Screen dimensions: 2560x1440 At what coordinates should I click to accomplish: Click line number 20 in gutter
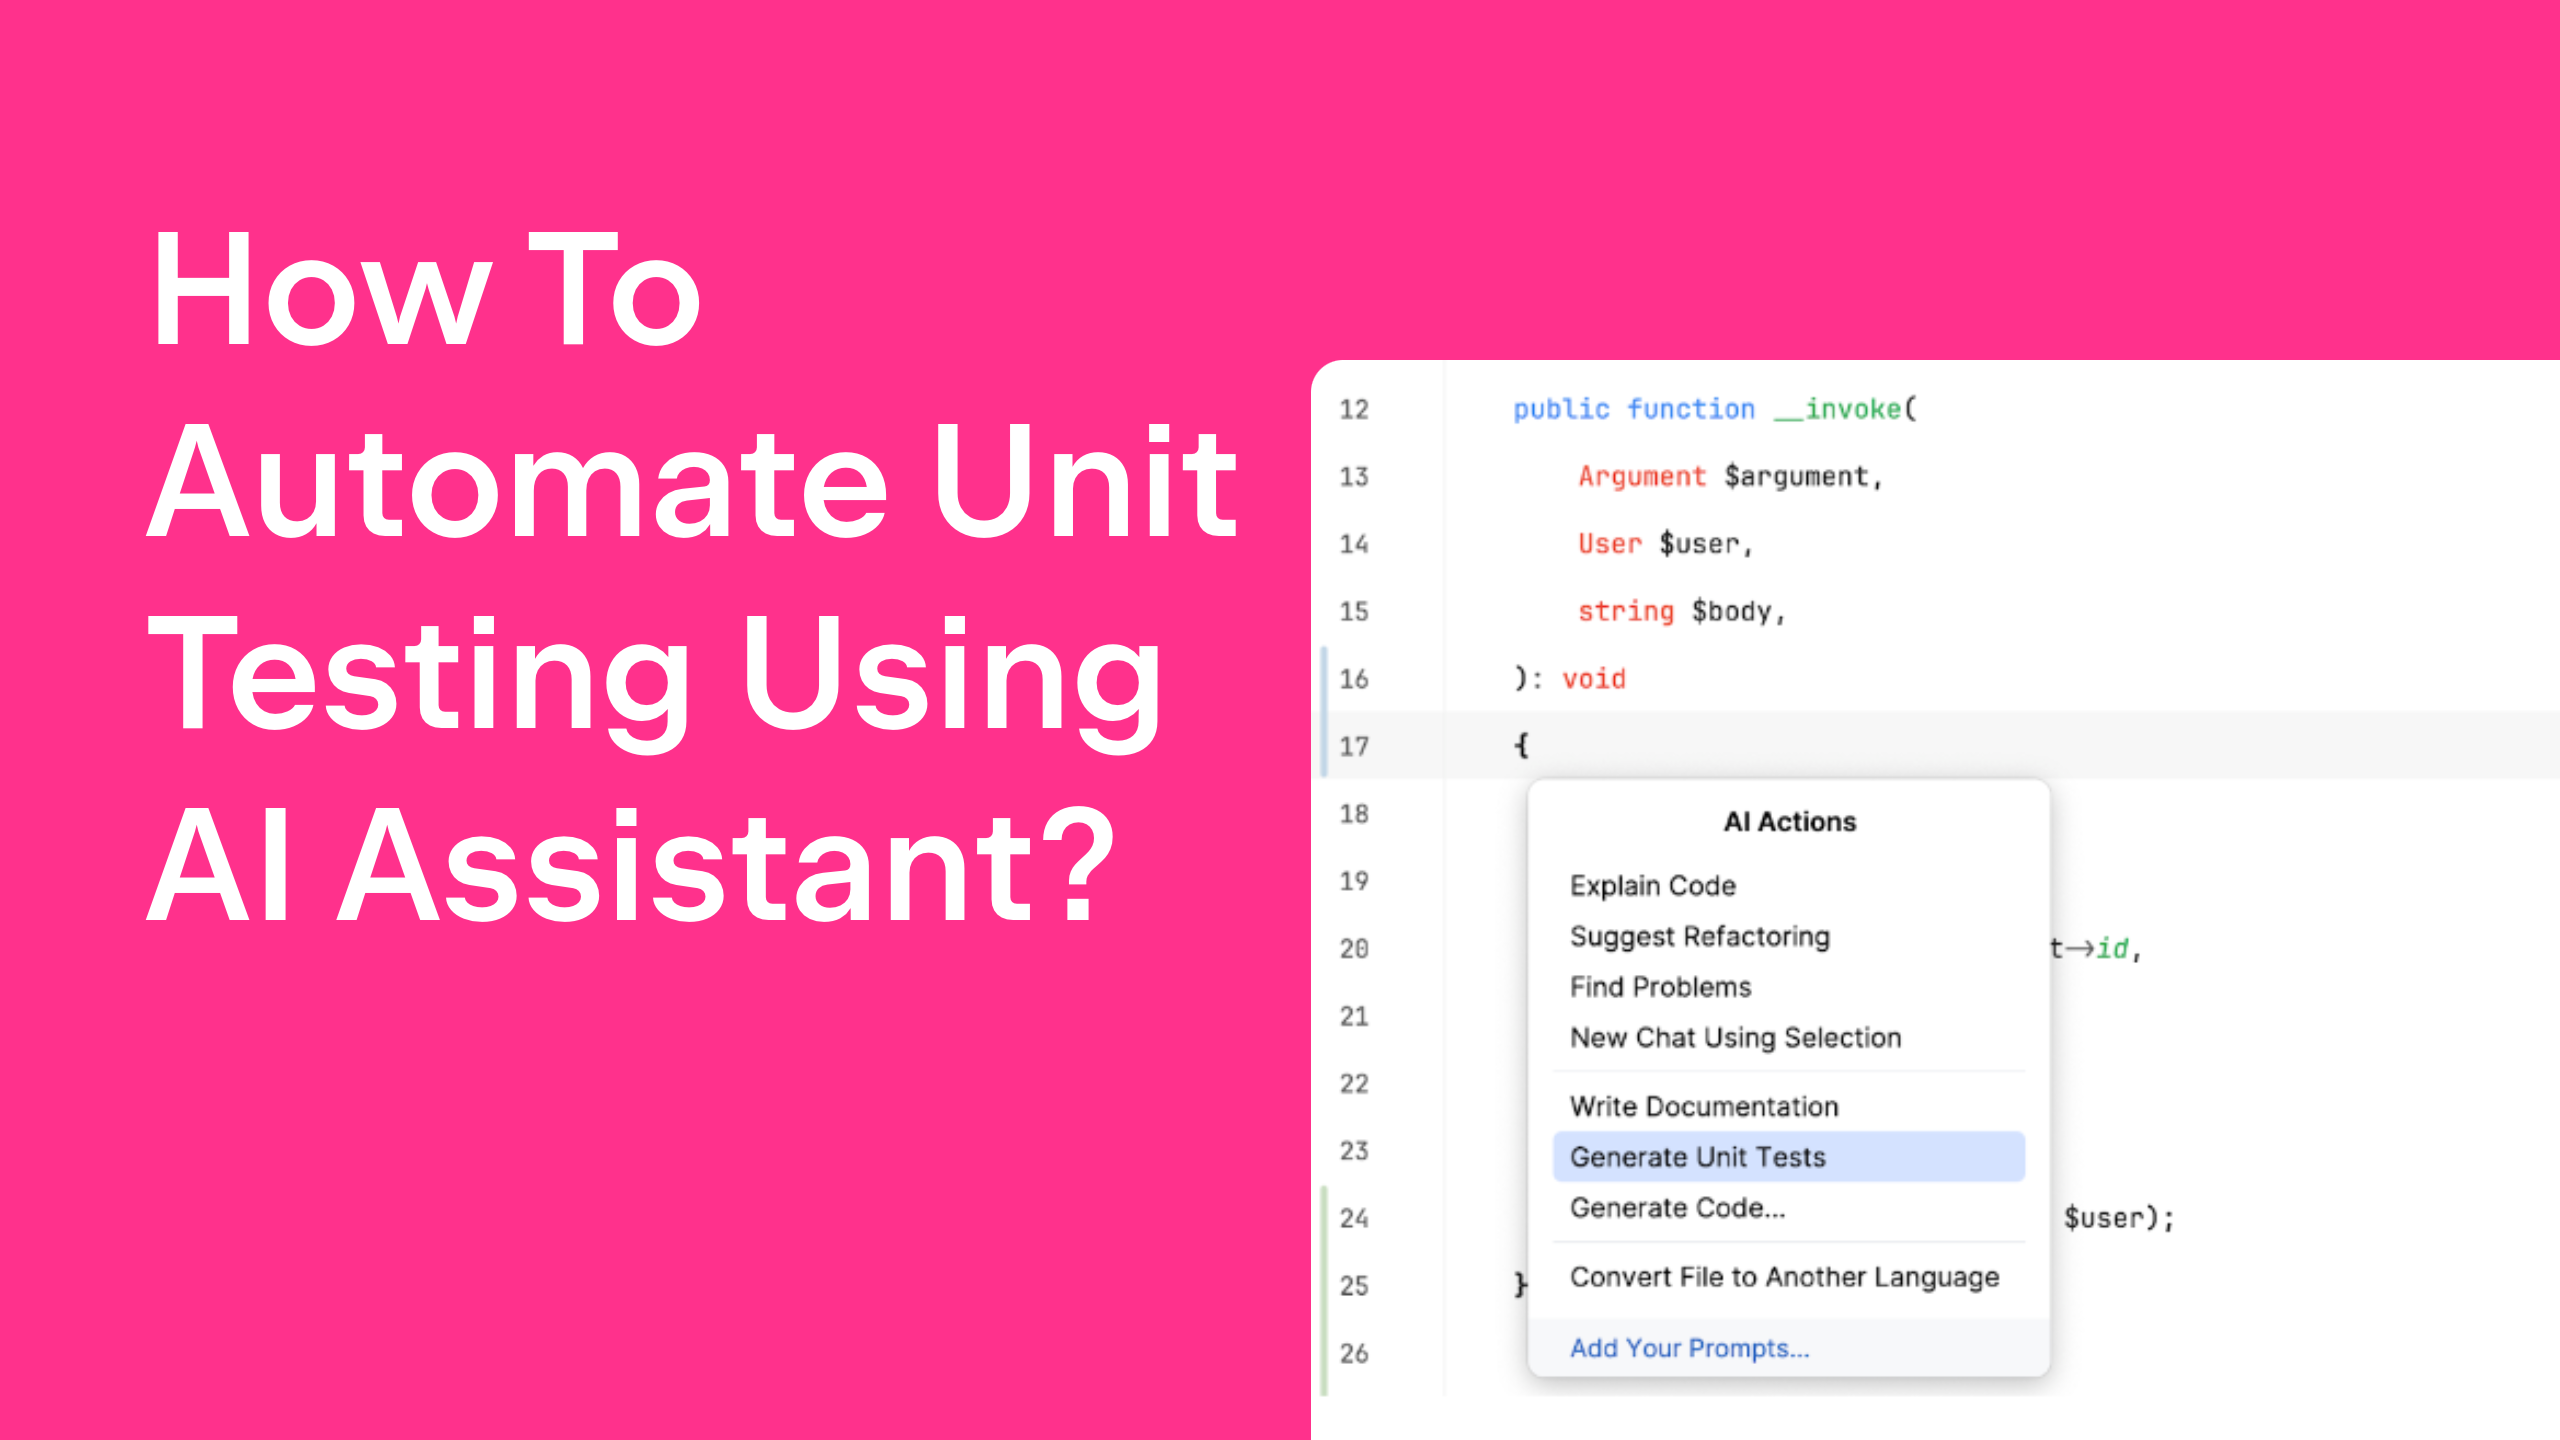(1354, 949)
